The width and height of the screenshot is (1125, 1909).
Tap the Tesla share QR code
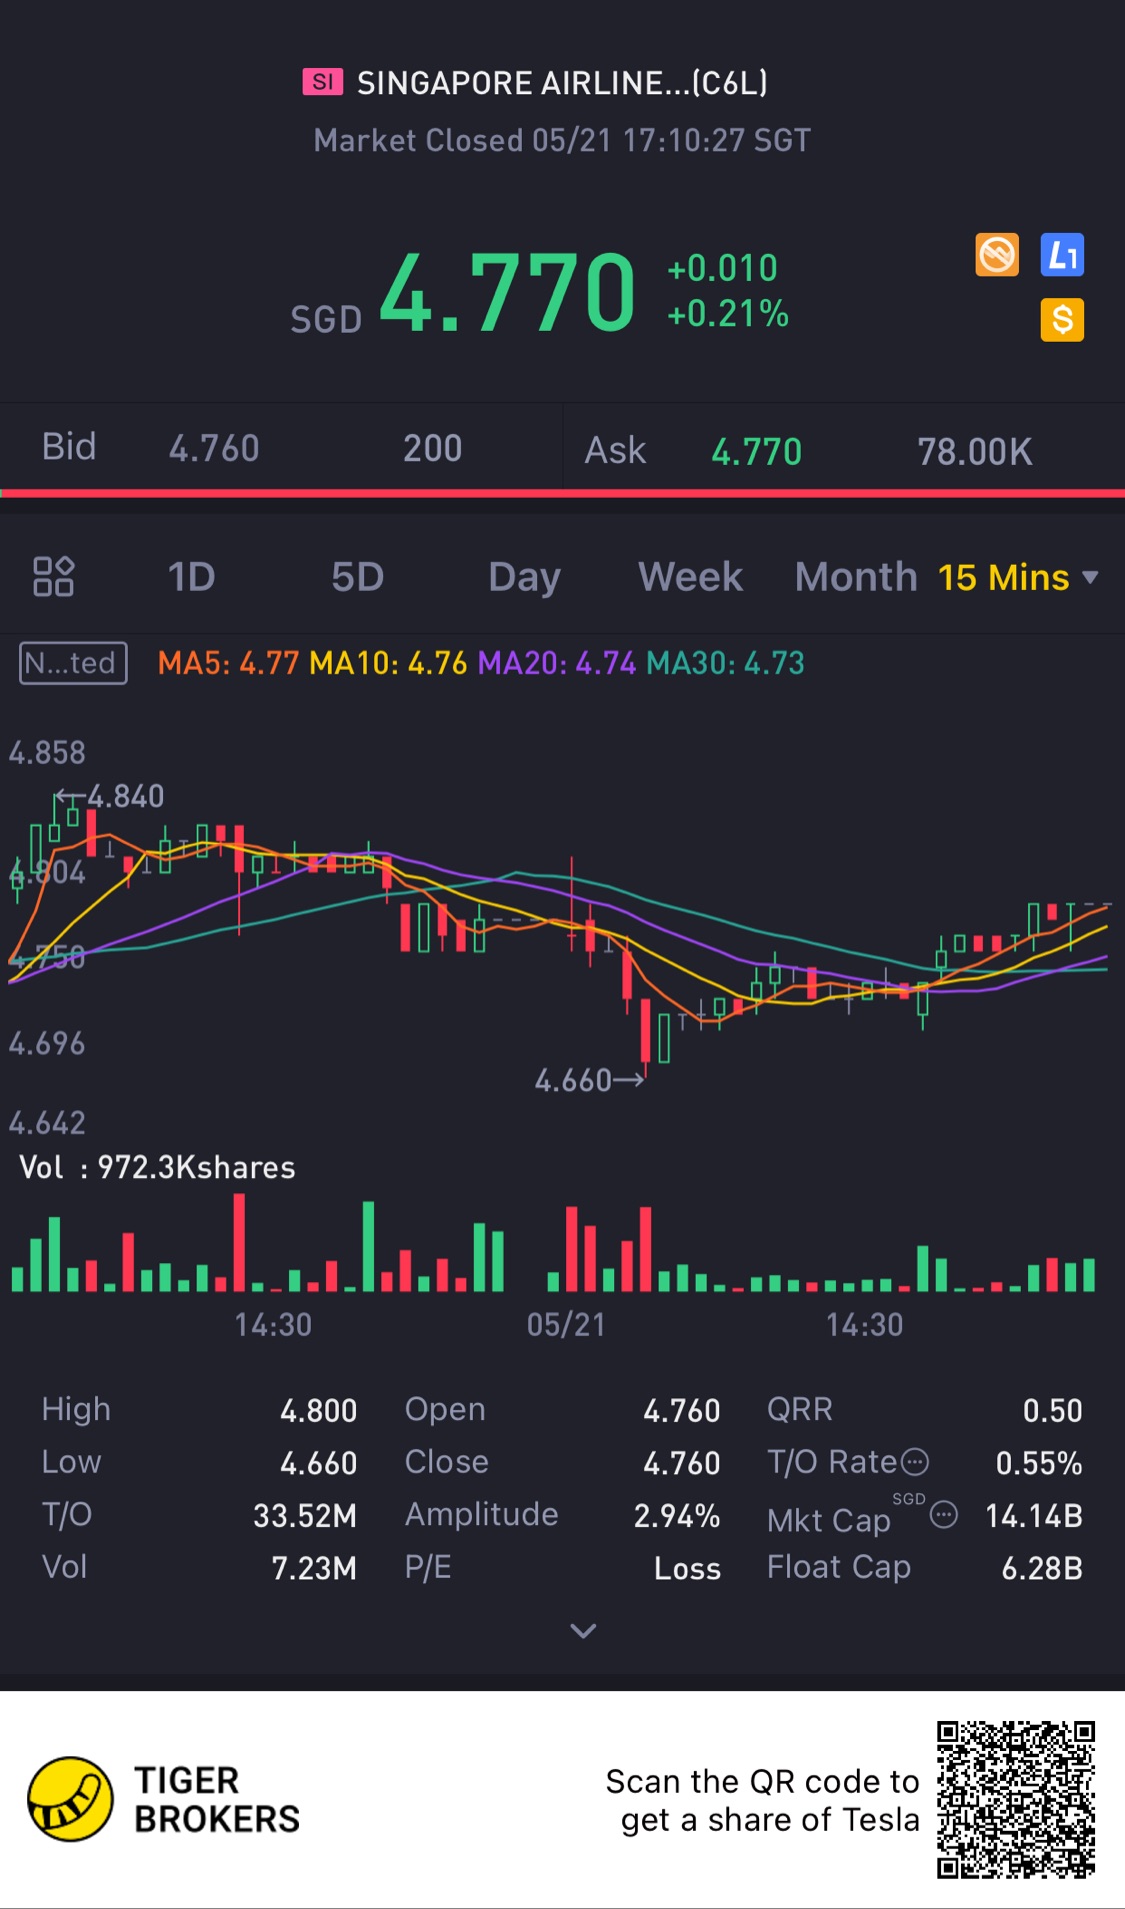coord(1016,1799)
